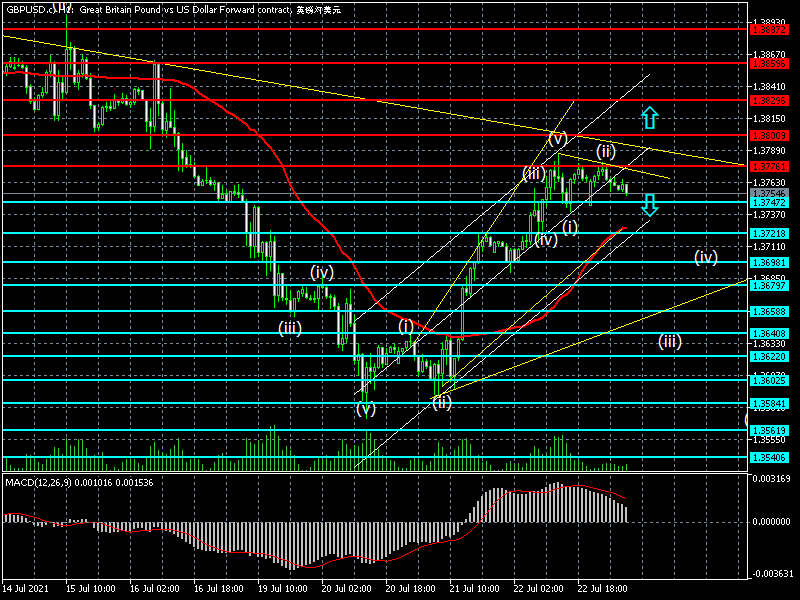The width and height of the screenshot is (800, 600).
Task: Click time axis label 16 Jul 18:00
Action: (x=218, y=588)
